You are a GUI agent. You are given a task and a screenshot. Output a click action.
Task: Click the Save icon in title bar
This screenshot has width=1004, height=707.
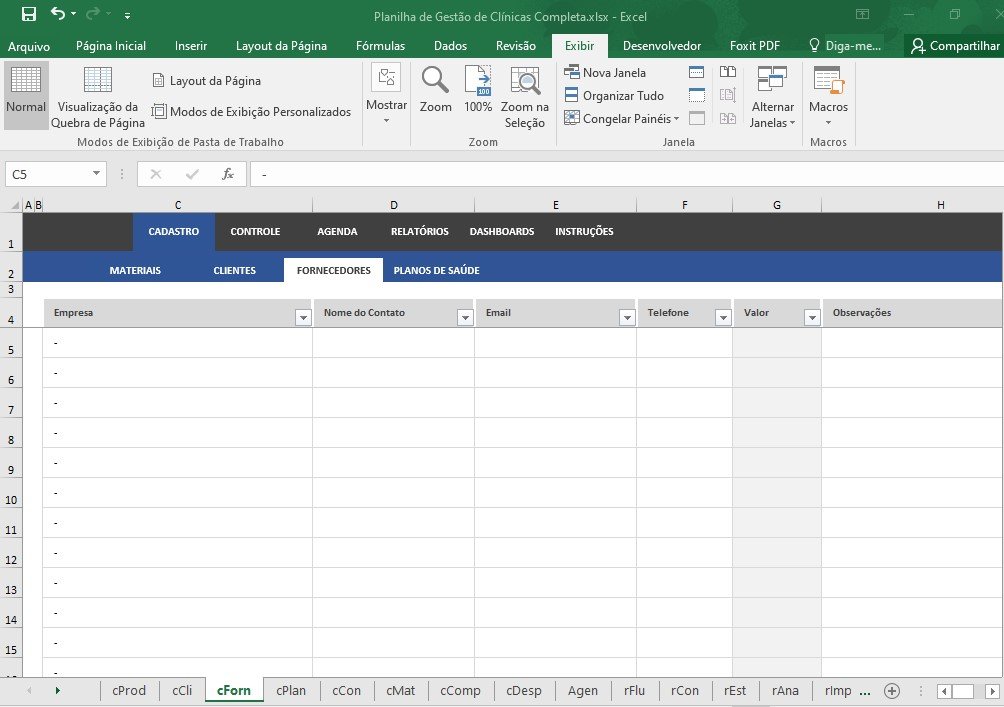point(29,15)
